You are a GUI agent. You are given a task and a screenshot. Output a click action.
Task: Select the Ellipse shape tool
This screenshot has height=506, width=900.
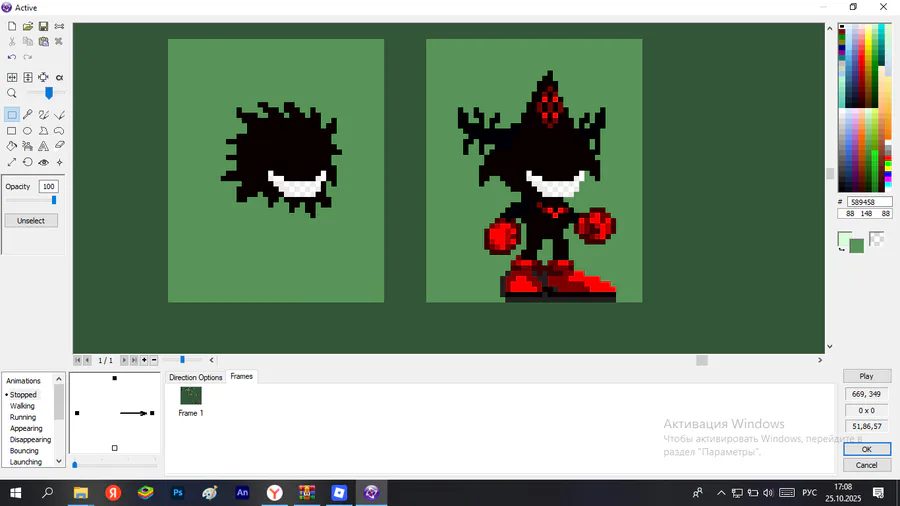coord(28,131)
